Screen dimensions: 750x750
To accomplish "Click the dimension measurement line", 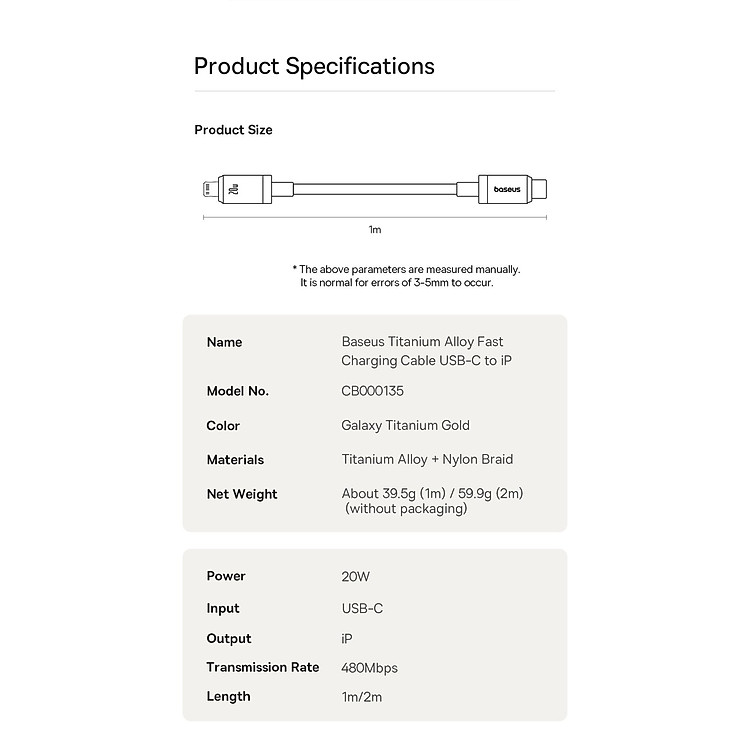I will pyautogui.click(x=375, y=218).
